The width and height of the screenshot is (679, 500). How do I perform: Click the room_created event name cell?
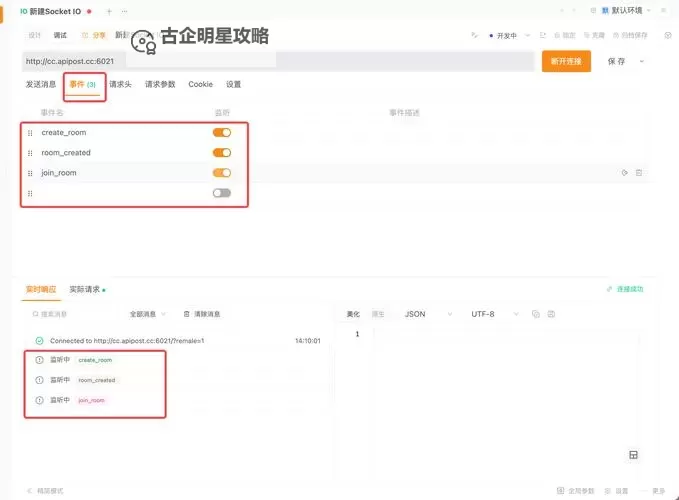click(66, 153)
